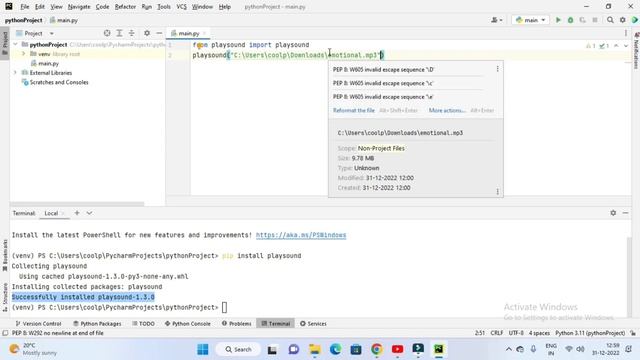Click the Run with Coverage icon
This screenshot has height=360, width=640.
(x=582, y=20)
